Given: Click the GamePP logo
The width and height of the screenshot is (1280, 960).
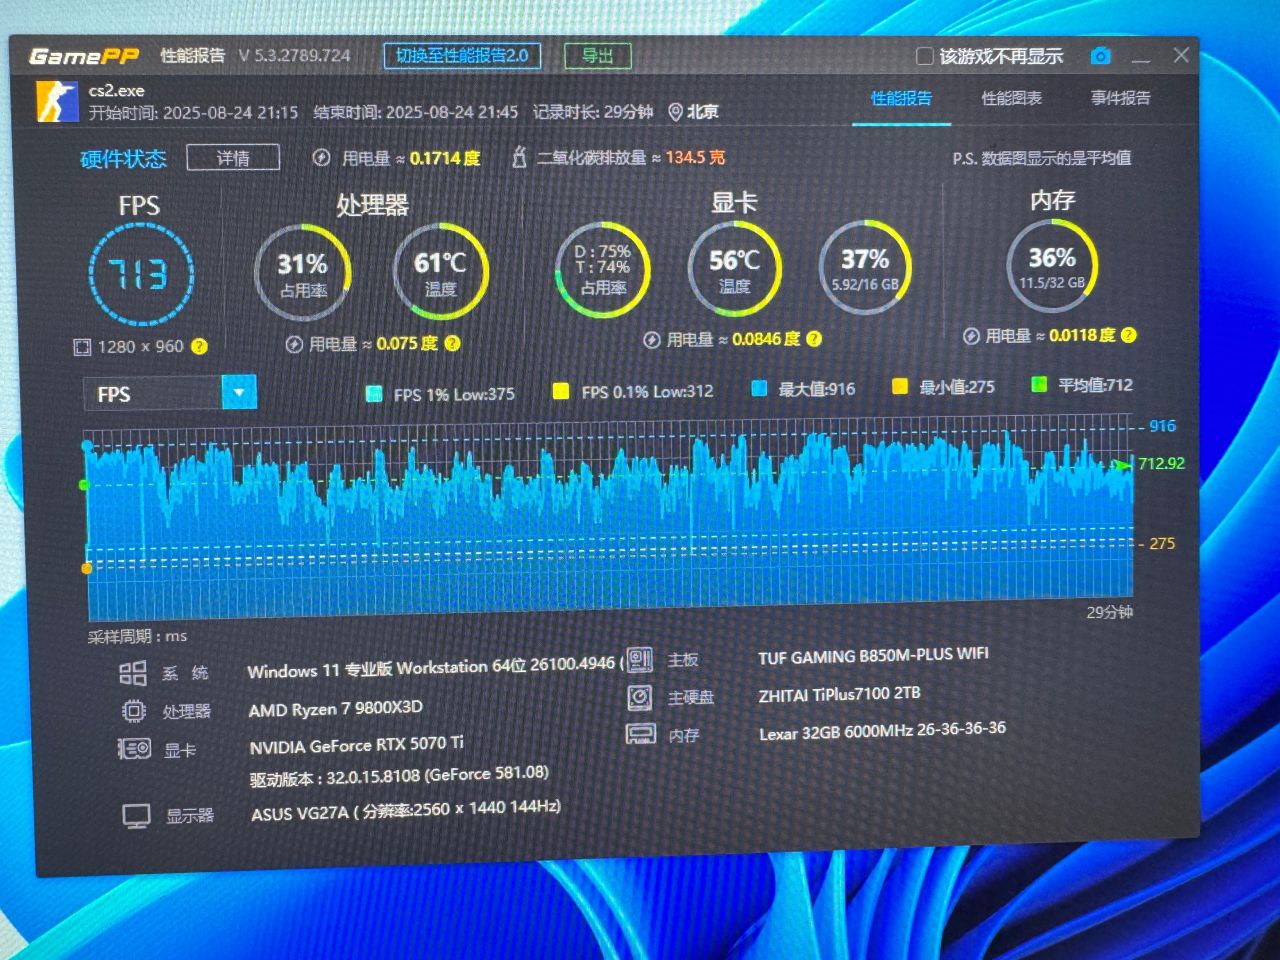Looking at the screenshot, I should (84, 56).
